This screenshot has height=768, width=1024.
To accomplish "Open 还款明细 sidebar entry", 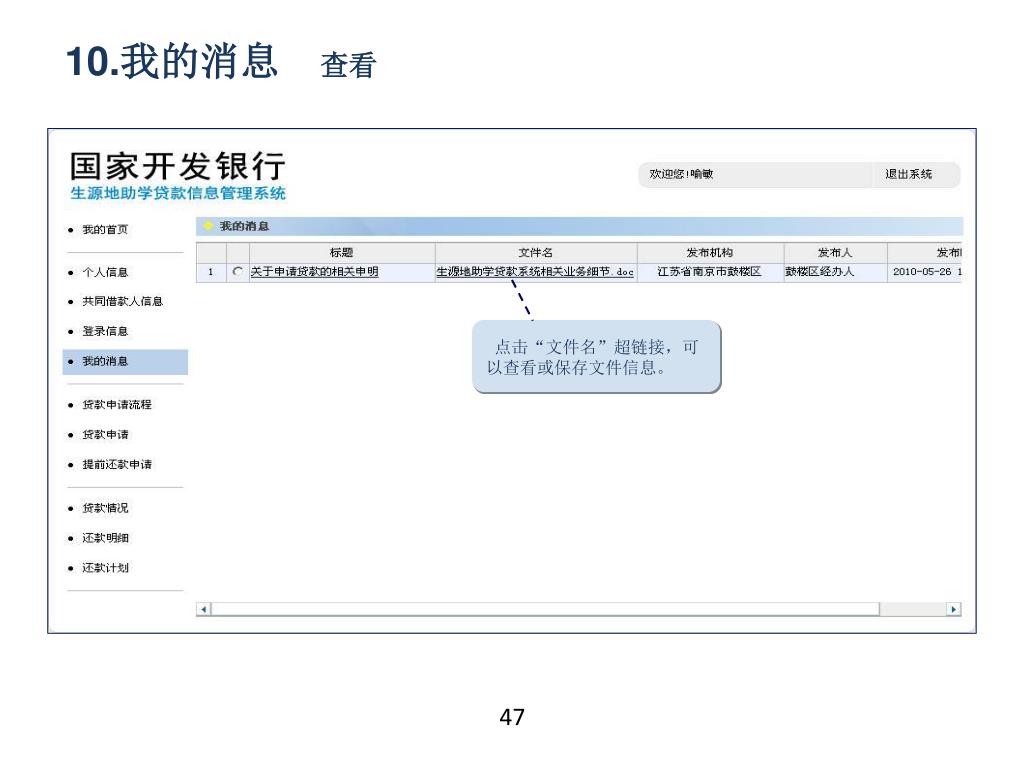I will point(104,538).
